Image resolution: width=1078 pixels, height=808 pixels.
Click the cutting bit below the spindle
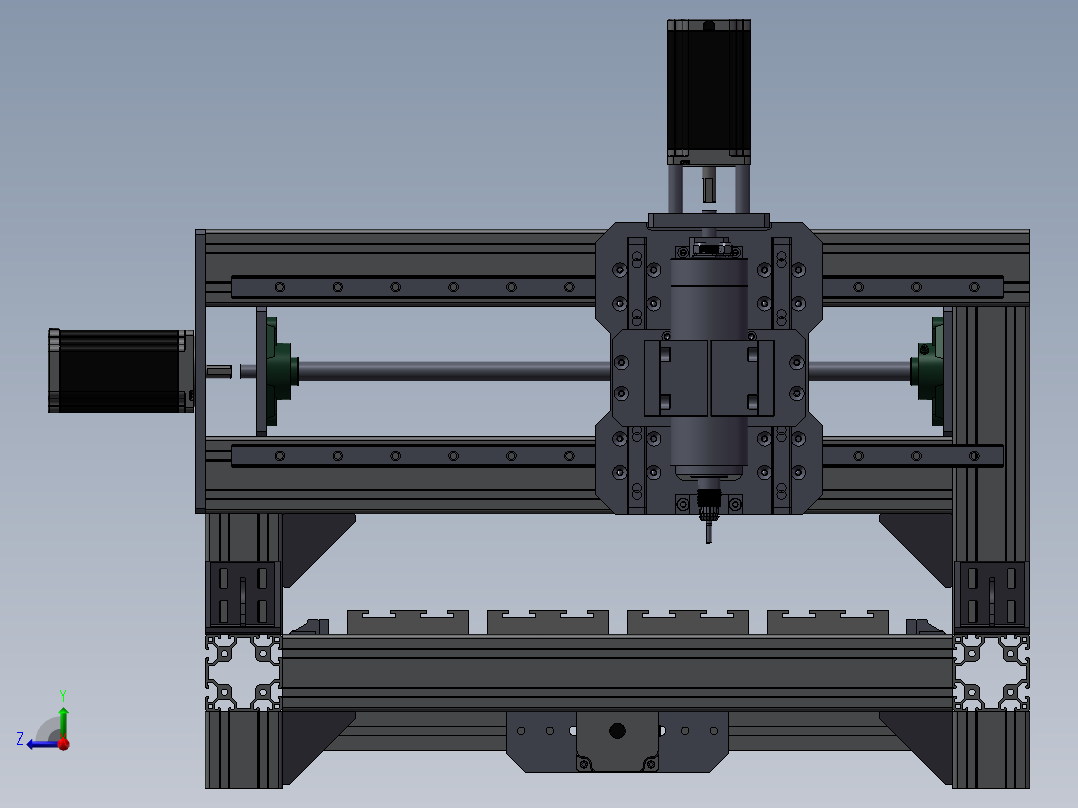point(709,532)
